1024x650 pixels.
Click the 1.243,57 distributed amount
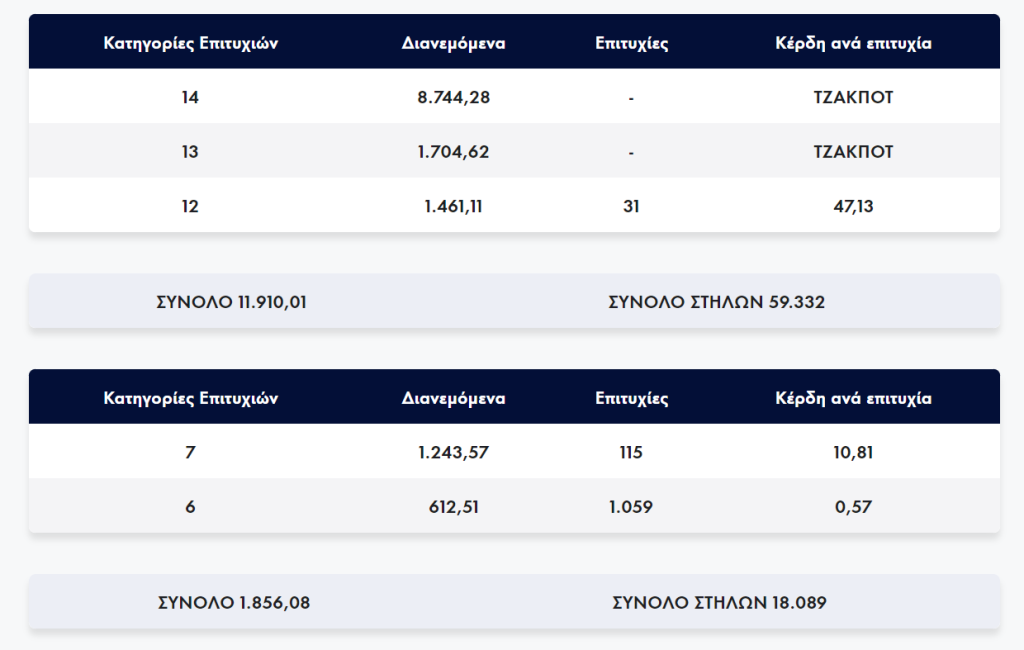[454, 452]
